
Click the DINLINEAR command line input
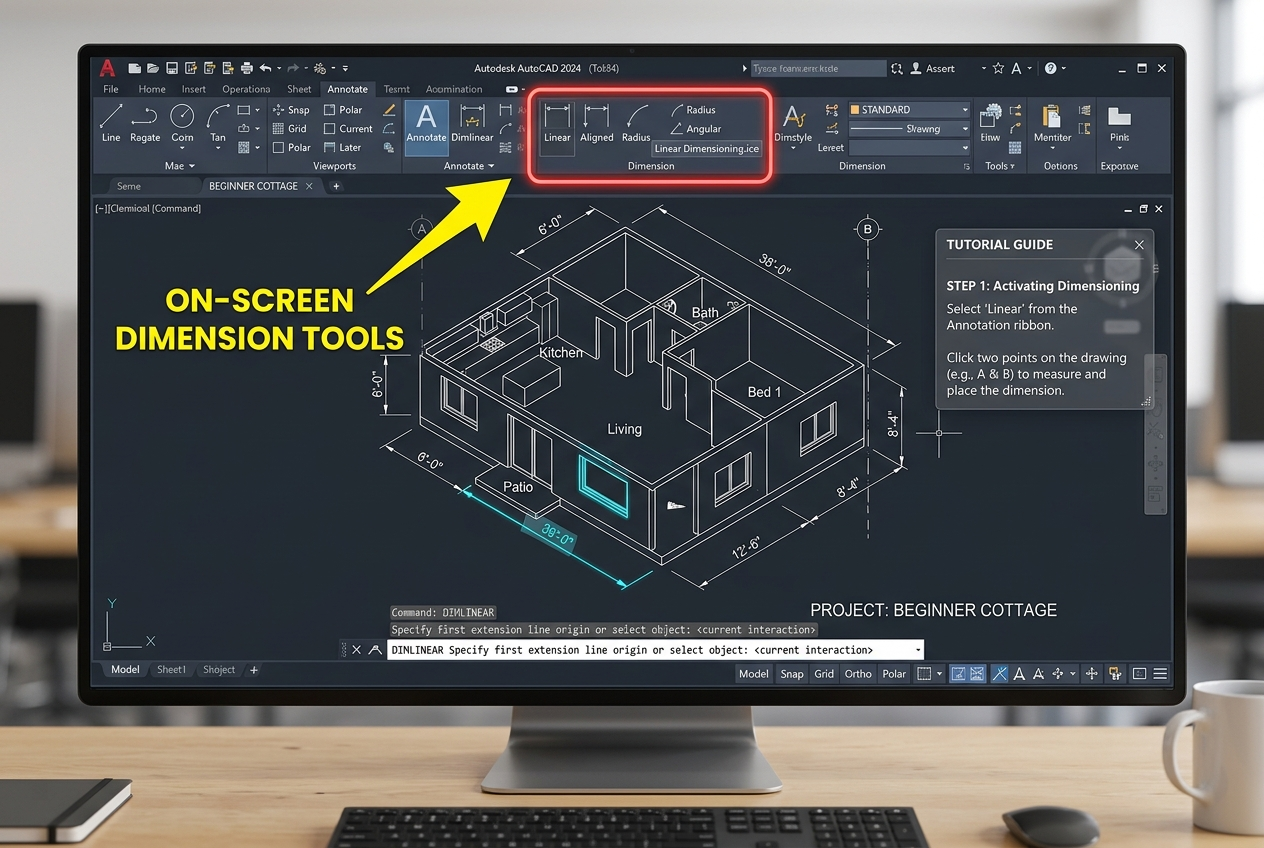click(x=655, y=650)
